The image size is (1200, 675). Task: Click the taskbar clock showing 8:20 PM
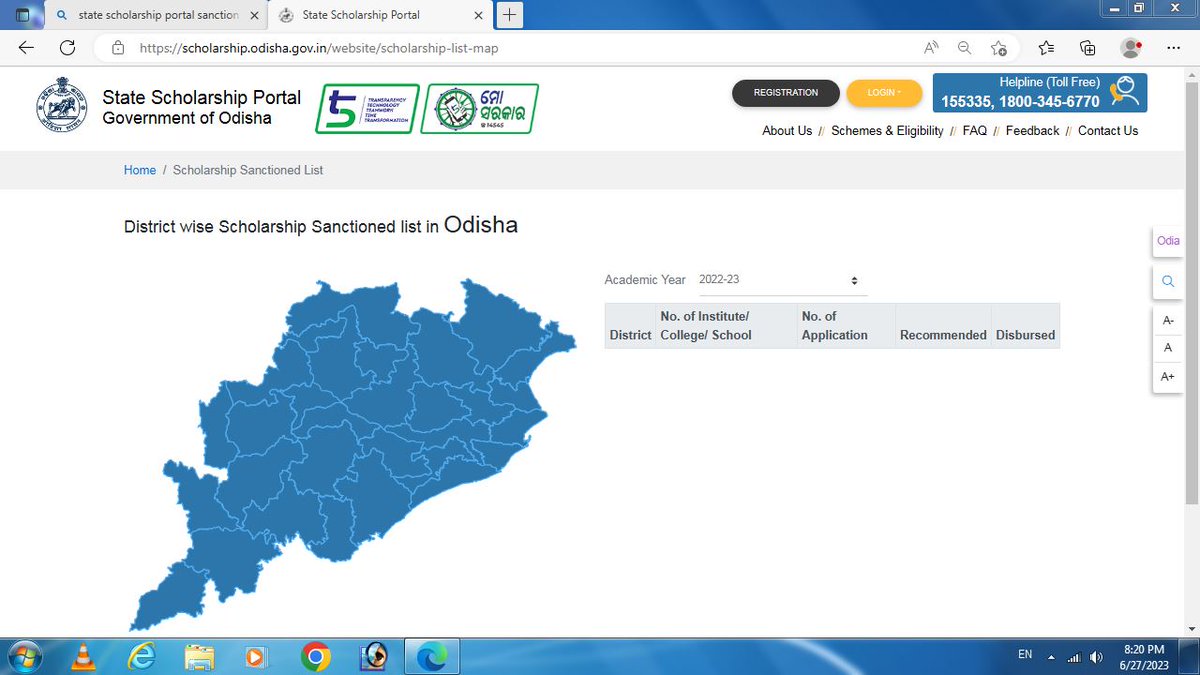[1143, 657]
